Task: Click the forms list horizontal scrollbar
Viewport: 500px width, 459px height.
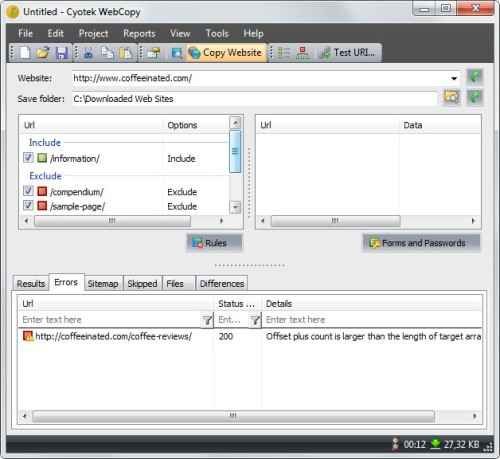Action: [x=335, y=221]
